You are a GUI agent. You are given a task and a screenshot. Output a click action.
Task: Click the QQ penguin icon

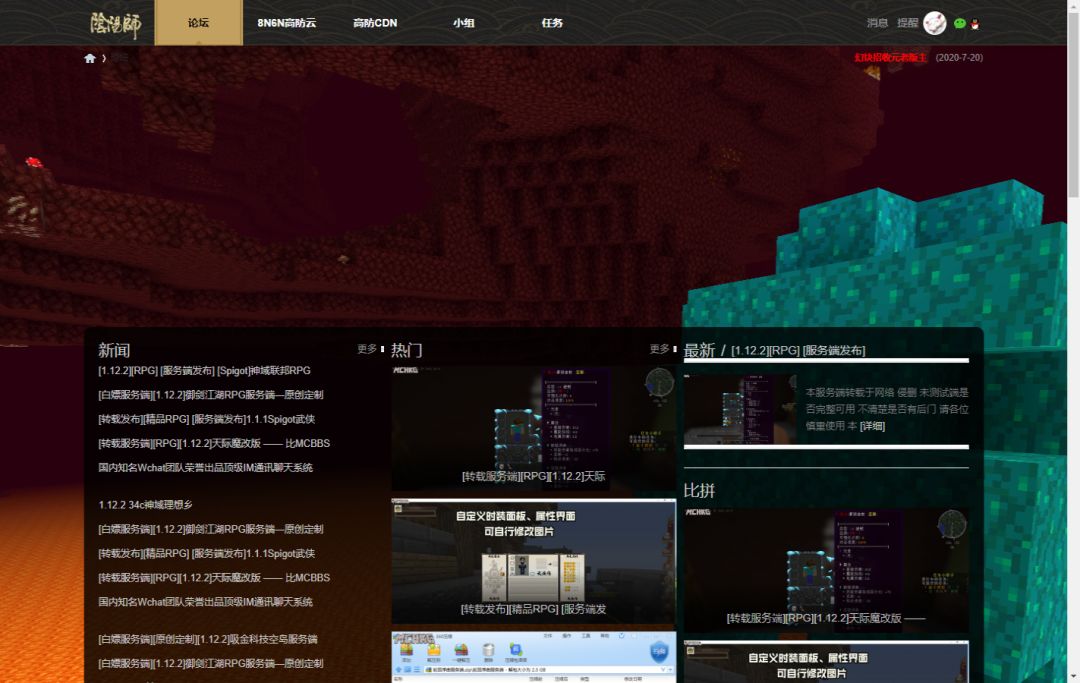[975, 24]
